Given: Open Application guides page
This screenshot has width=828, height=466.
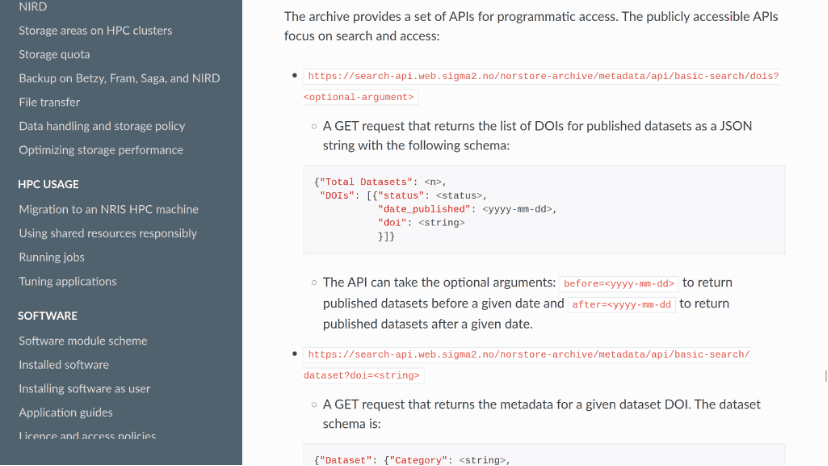Looking at the screenshot, I should click(66, 413).
